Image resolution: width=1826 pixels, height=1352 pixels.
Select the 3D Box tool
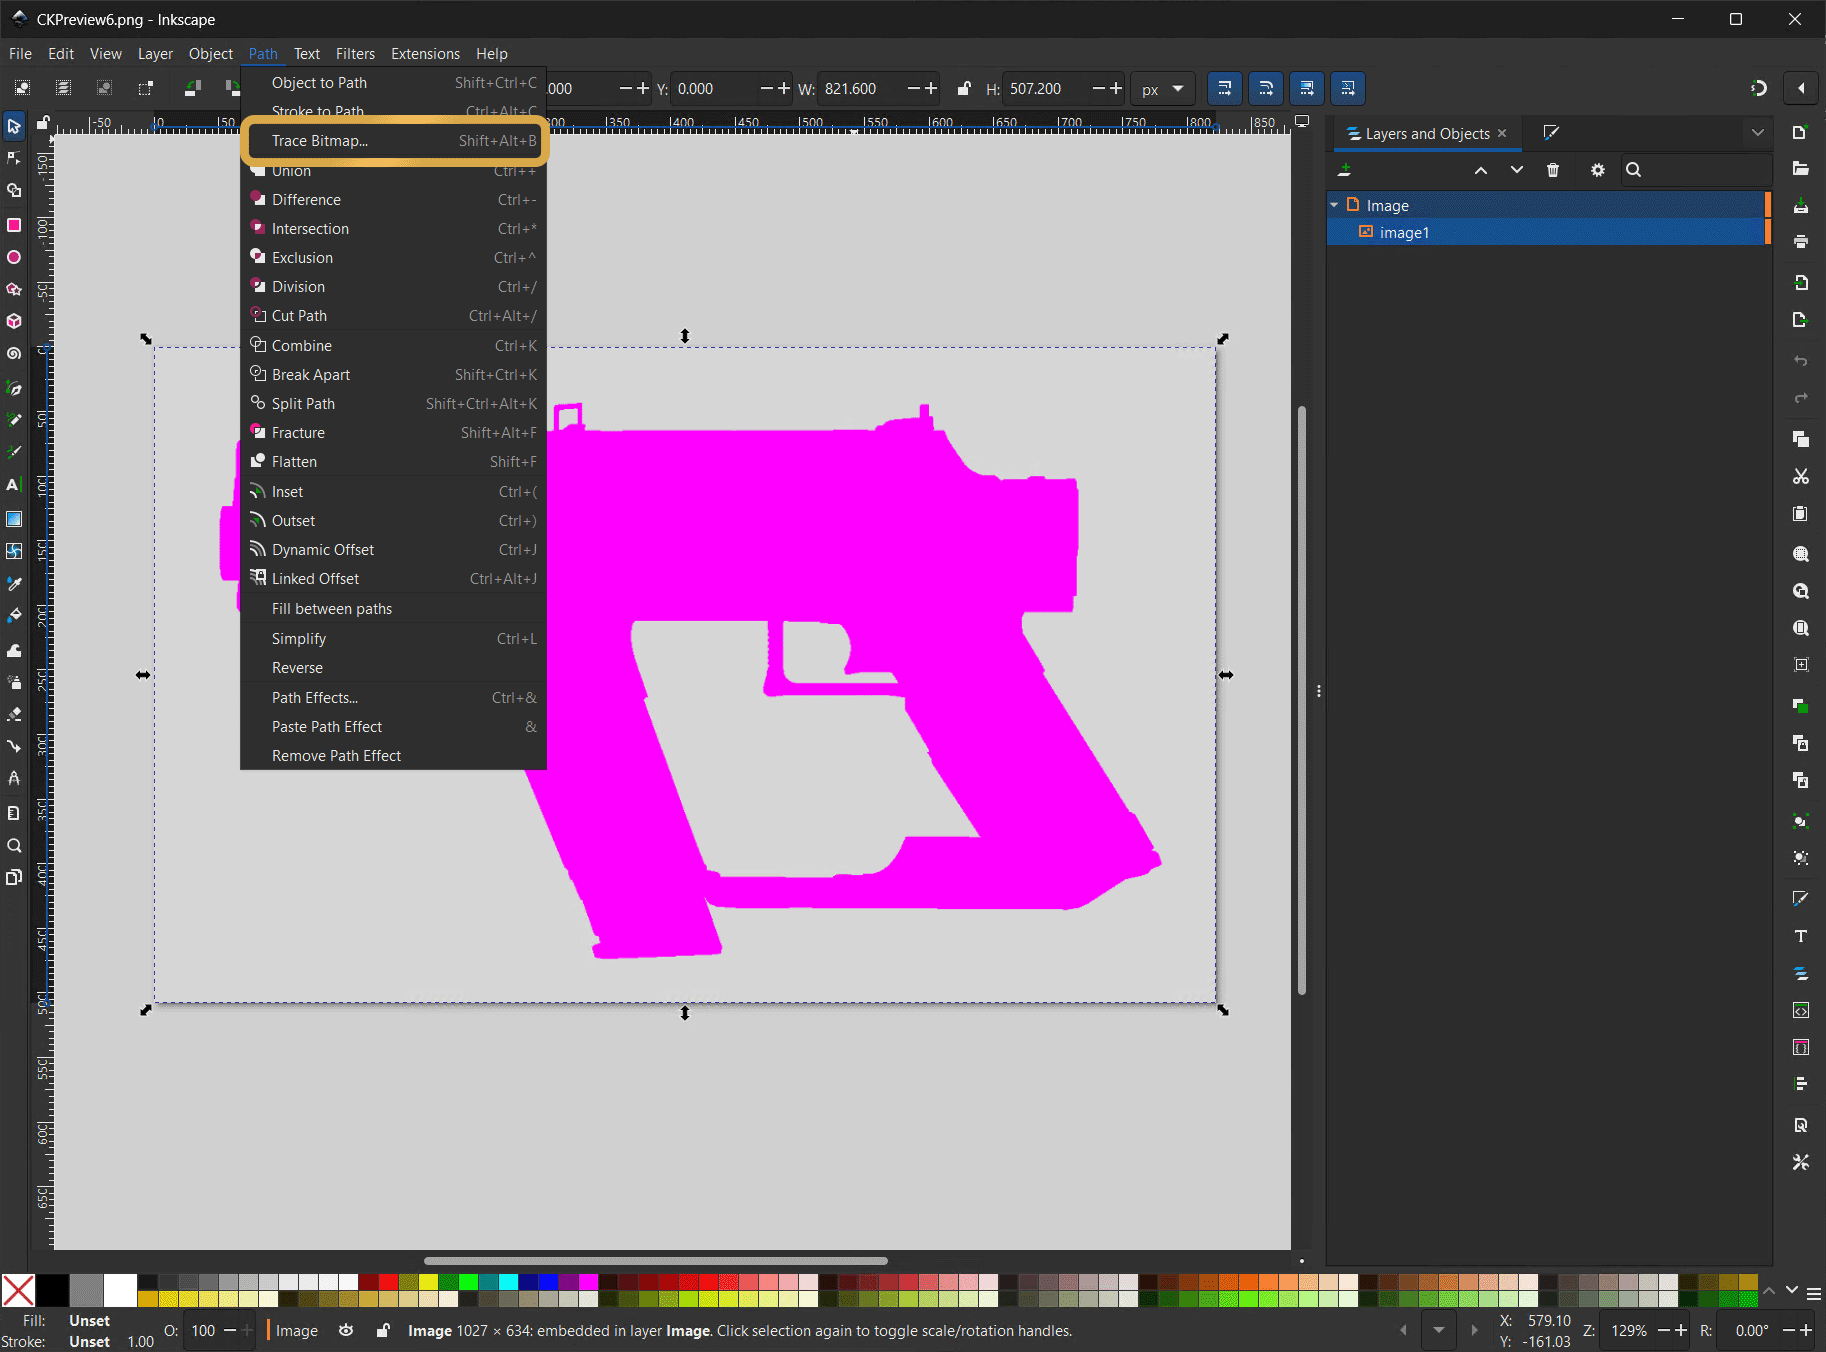tap(14, 321)
